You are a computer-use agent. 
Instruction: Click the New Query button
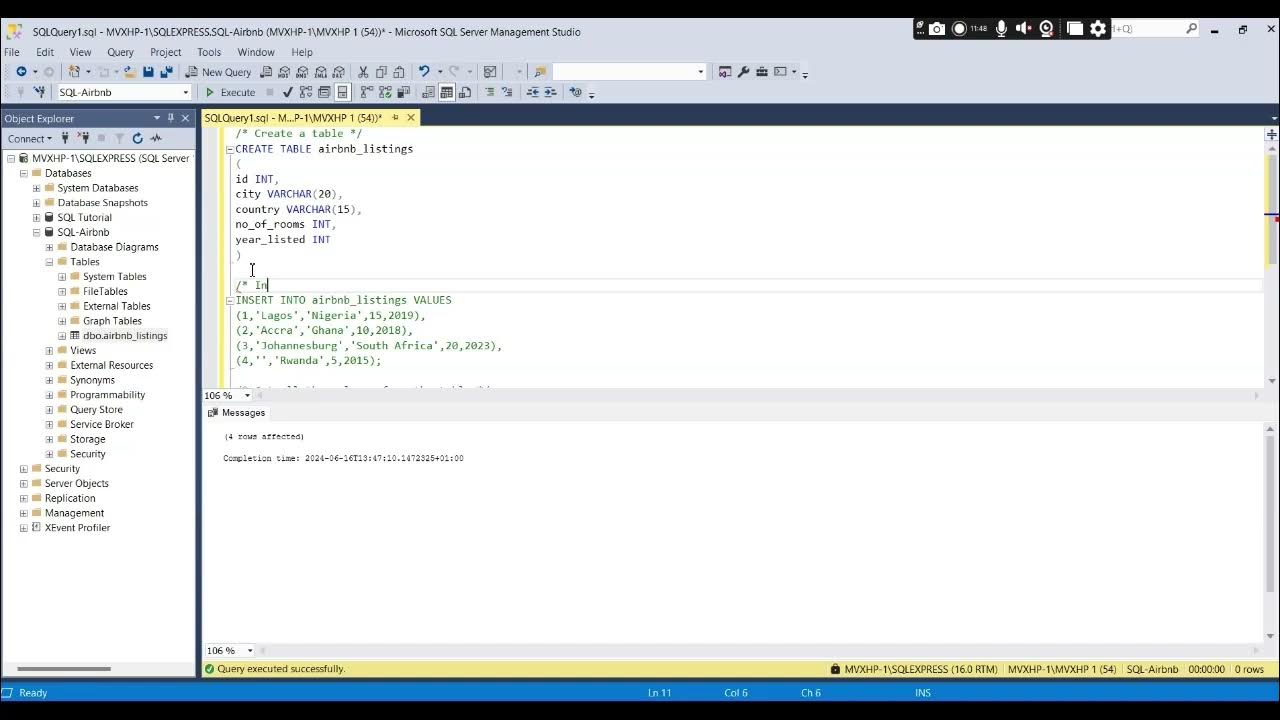point(218,72)
